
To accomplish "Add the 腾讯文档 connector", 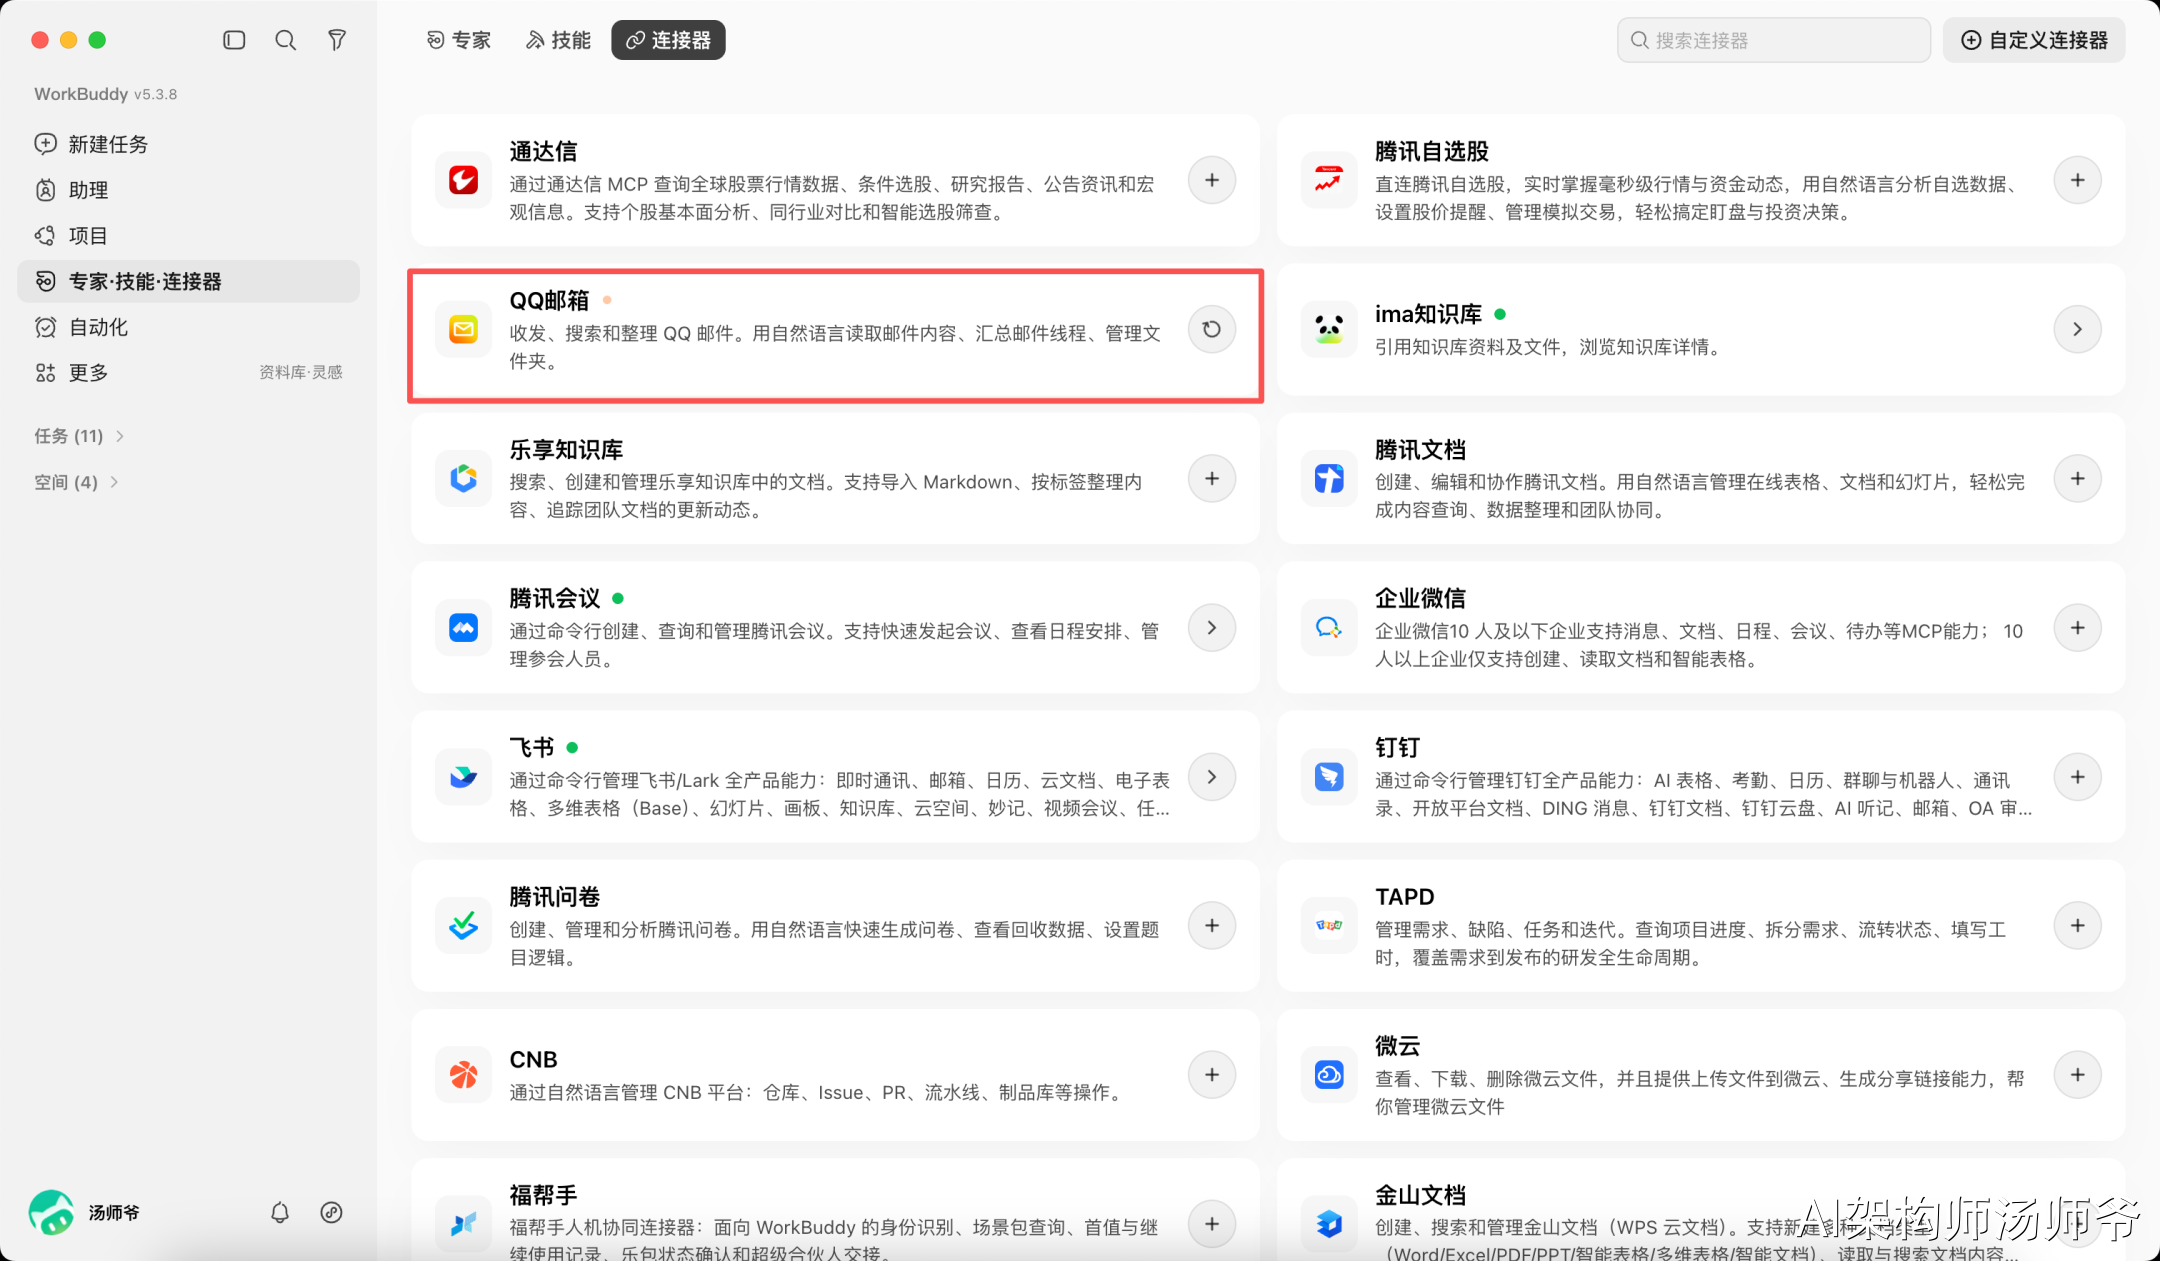I will point(2078,478).
